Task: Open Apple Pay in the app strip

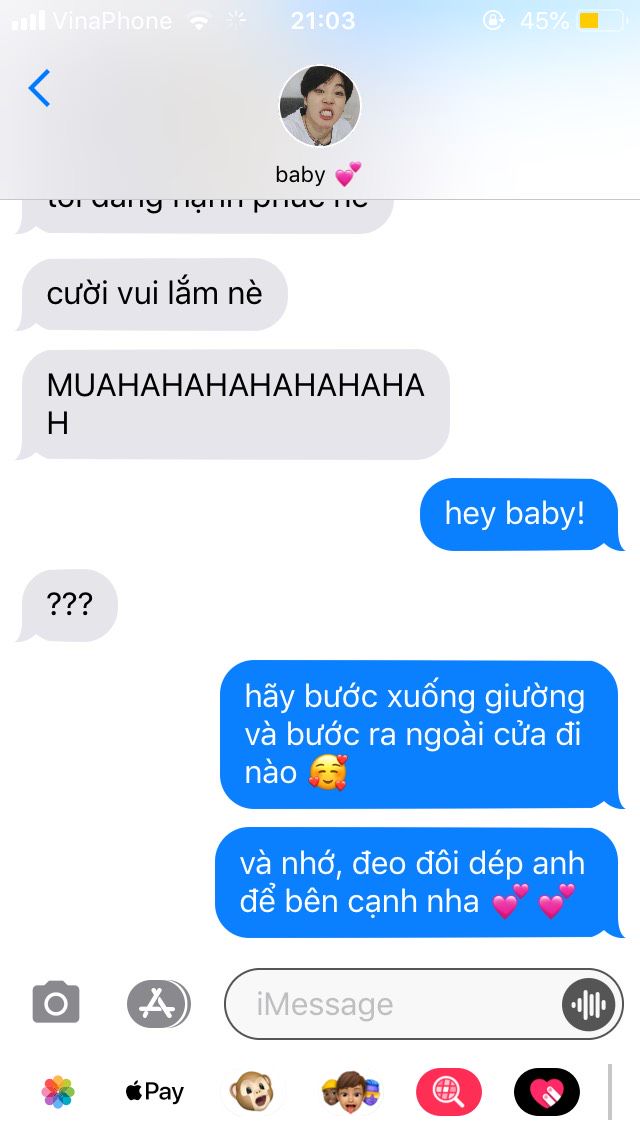Action: coord(154,1091)
